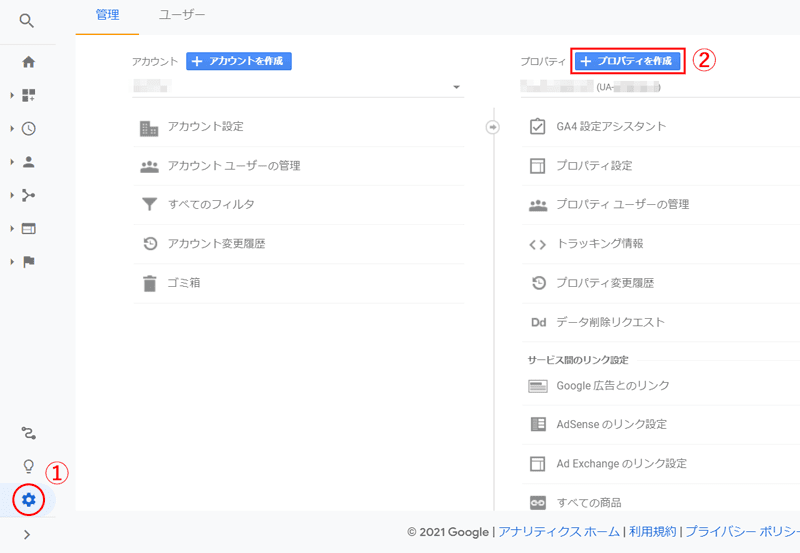Expand the Audience section arrow
Screen dimensions: 800x553
point(12,162)
